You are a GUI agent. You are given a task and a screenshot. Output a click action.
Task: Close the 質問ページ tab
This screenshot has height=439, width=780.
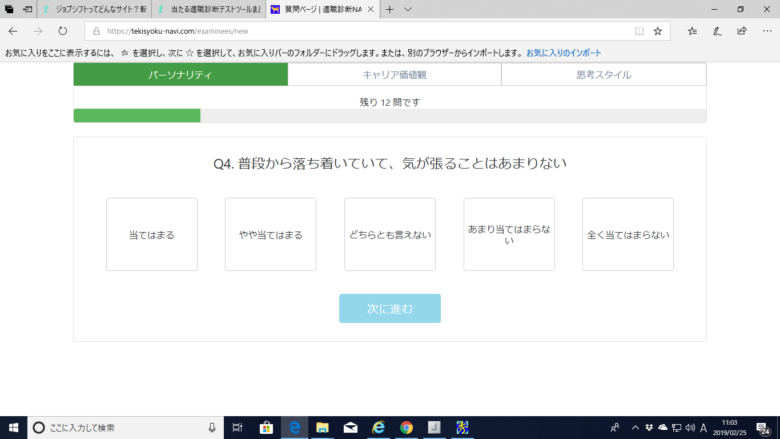370,9
